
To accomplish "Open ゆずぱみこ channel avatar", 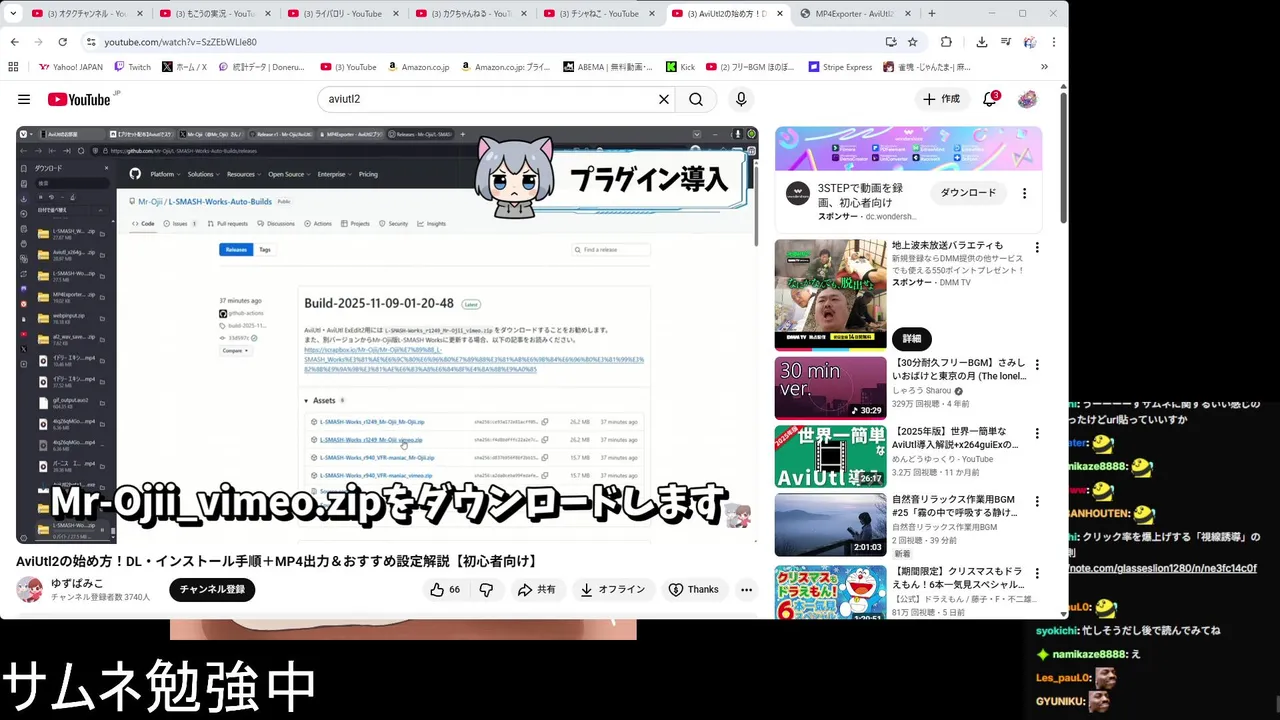I will click(30, 590).
